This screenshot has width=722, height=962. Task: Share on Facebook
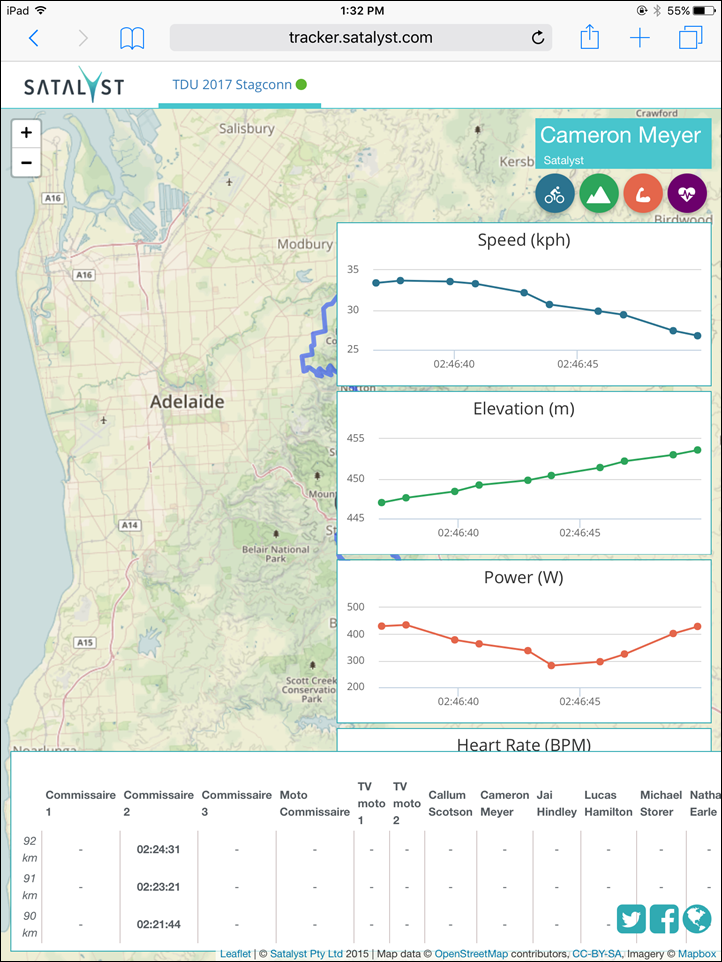(x=664, y=919)
